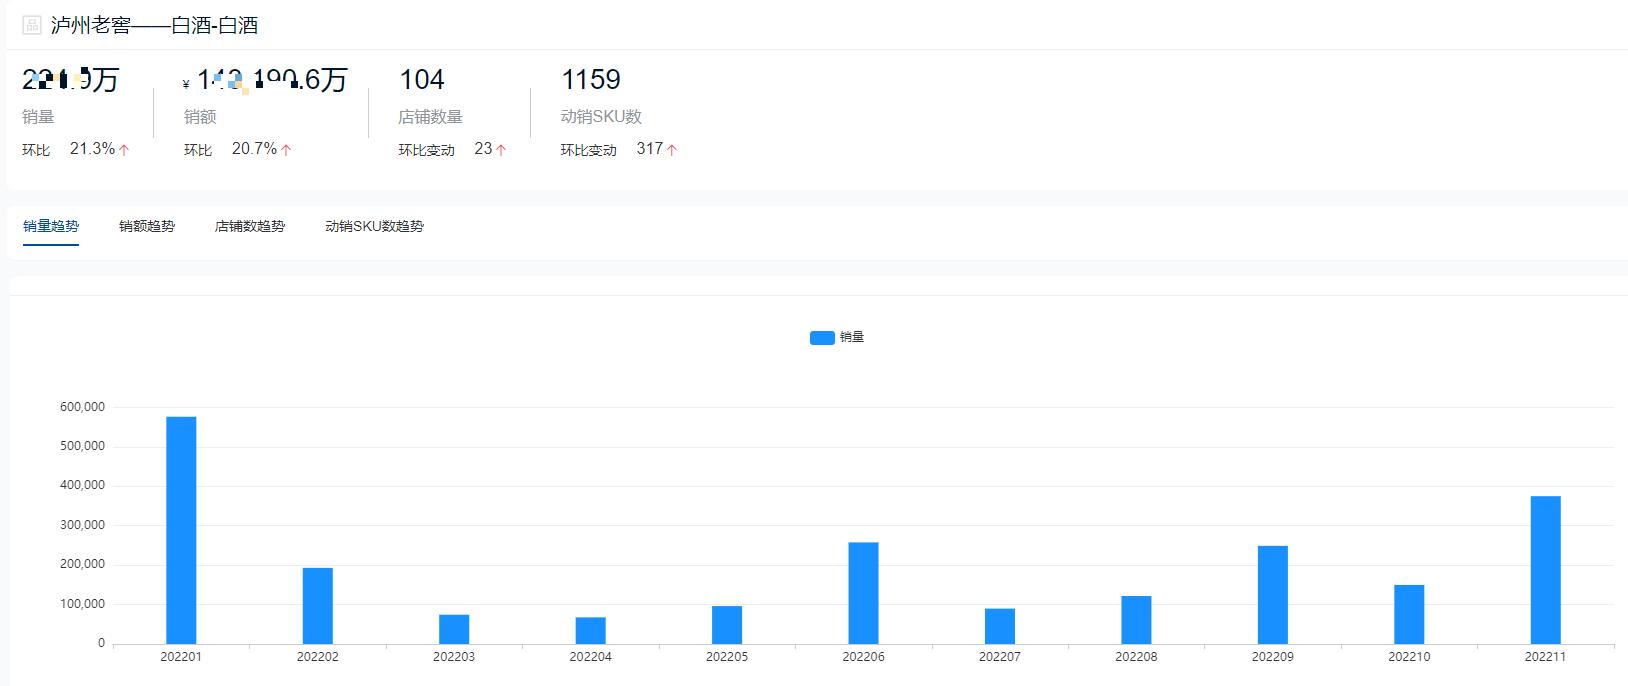1628x686 pixels.
Task: Click the up arrow beside 环比变动 317
Action: pos(672,150)
